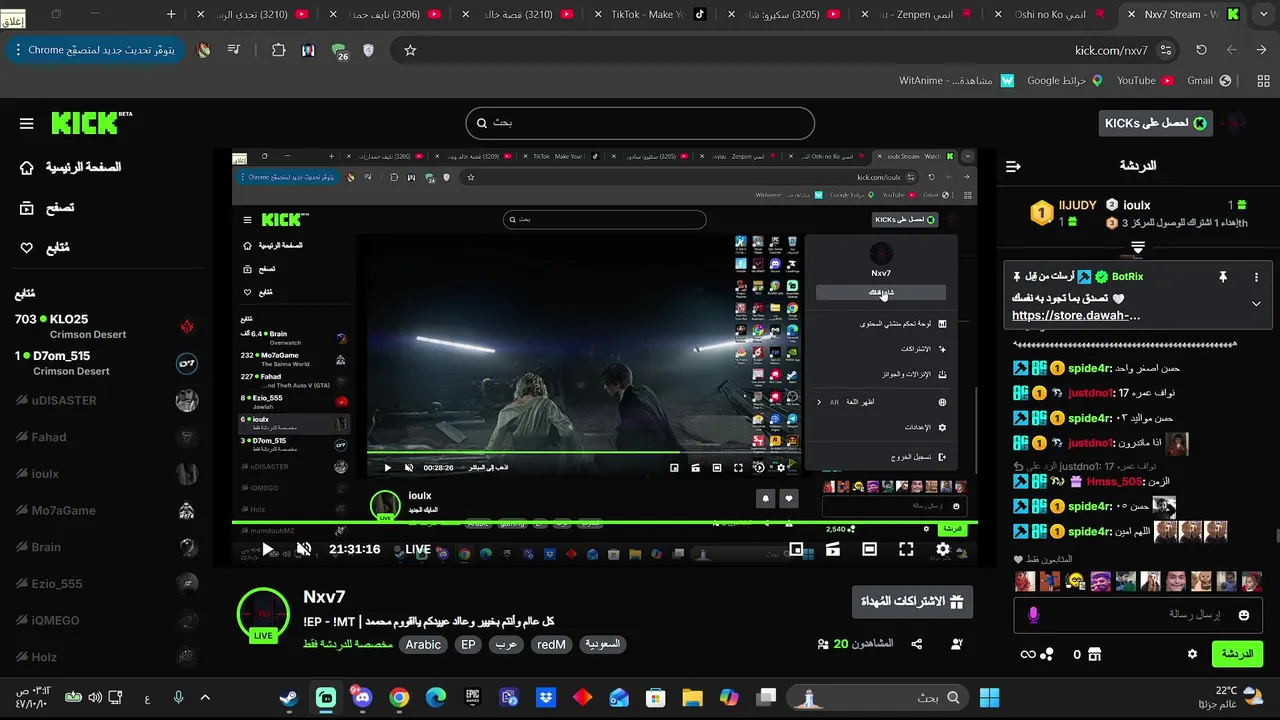This screenshot has width=1280, height=720.
Task: Open KLO25 channel in followed list
Action: 106,326
